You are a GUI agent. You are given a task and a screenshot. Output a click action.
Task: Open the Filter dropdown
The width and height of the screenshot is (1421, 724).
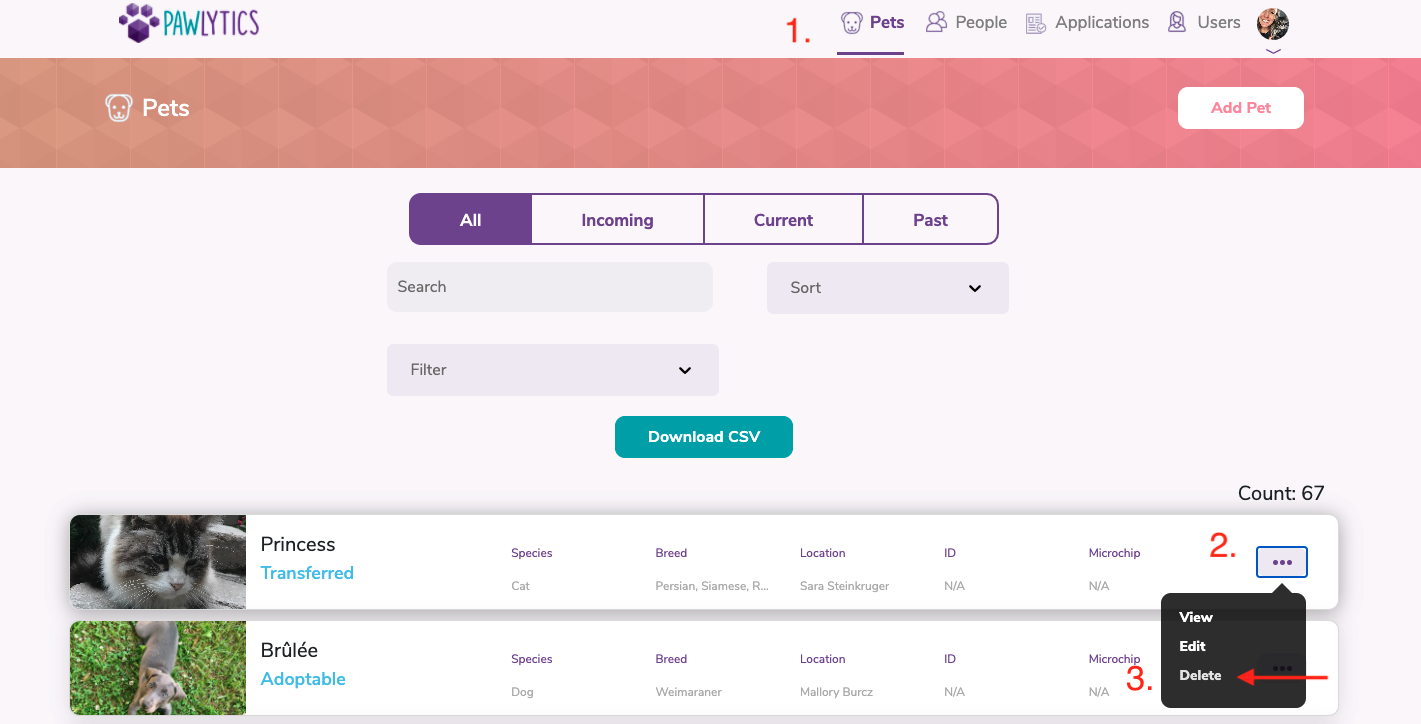click(552, 370)
